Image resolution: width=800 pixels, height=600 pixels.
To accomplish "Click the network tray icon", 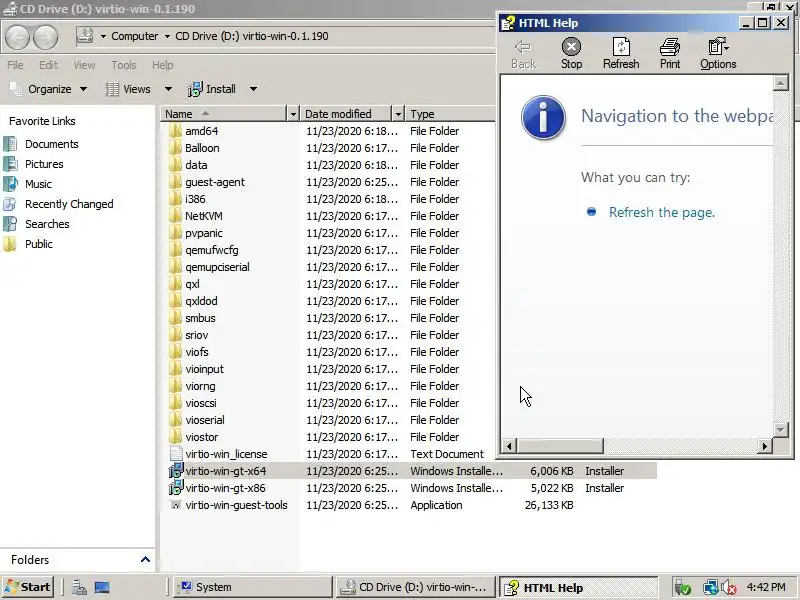I will 710,587.
